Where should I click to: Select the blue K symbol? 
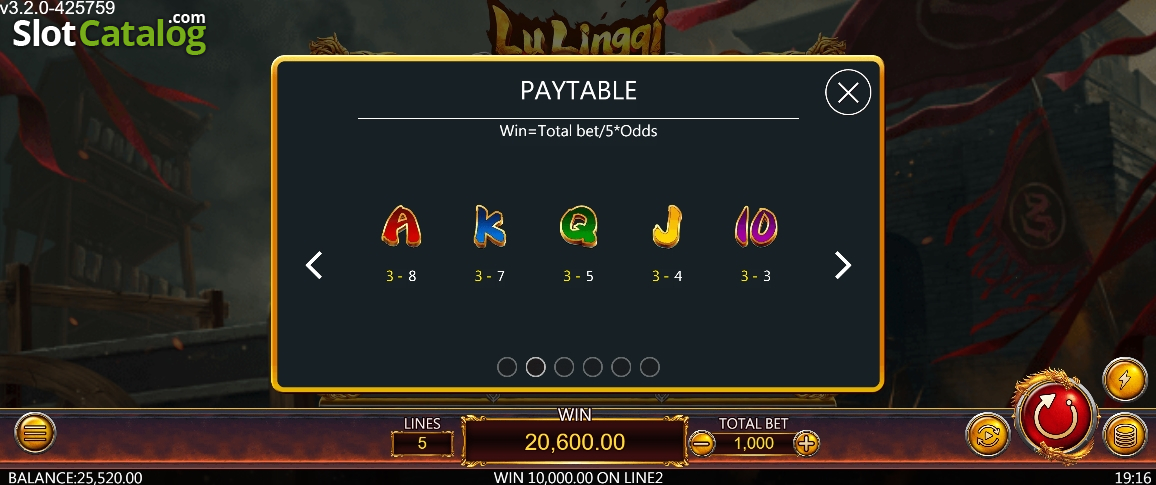pos(490,226)
